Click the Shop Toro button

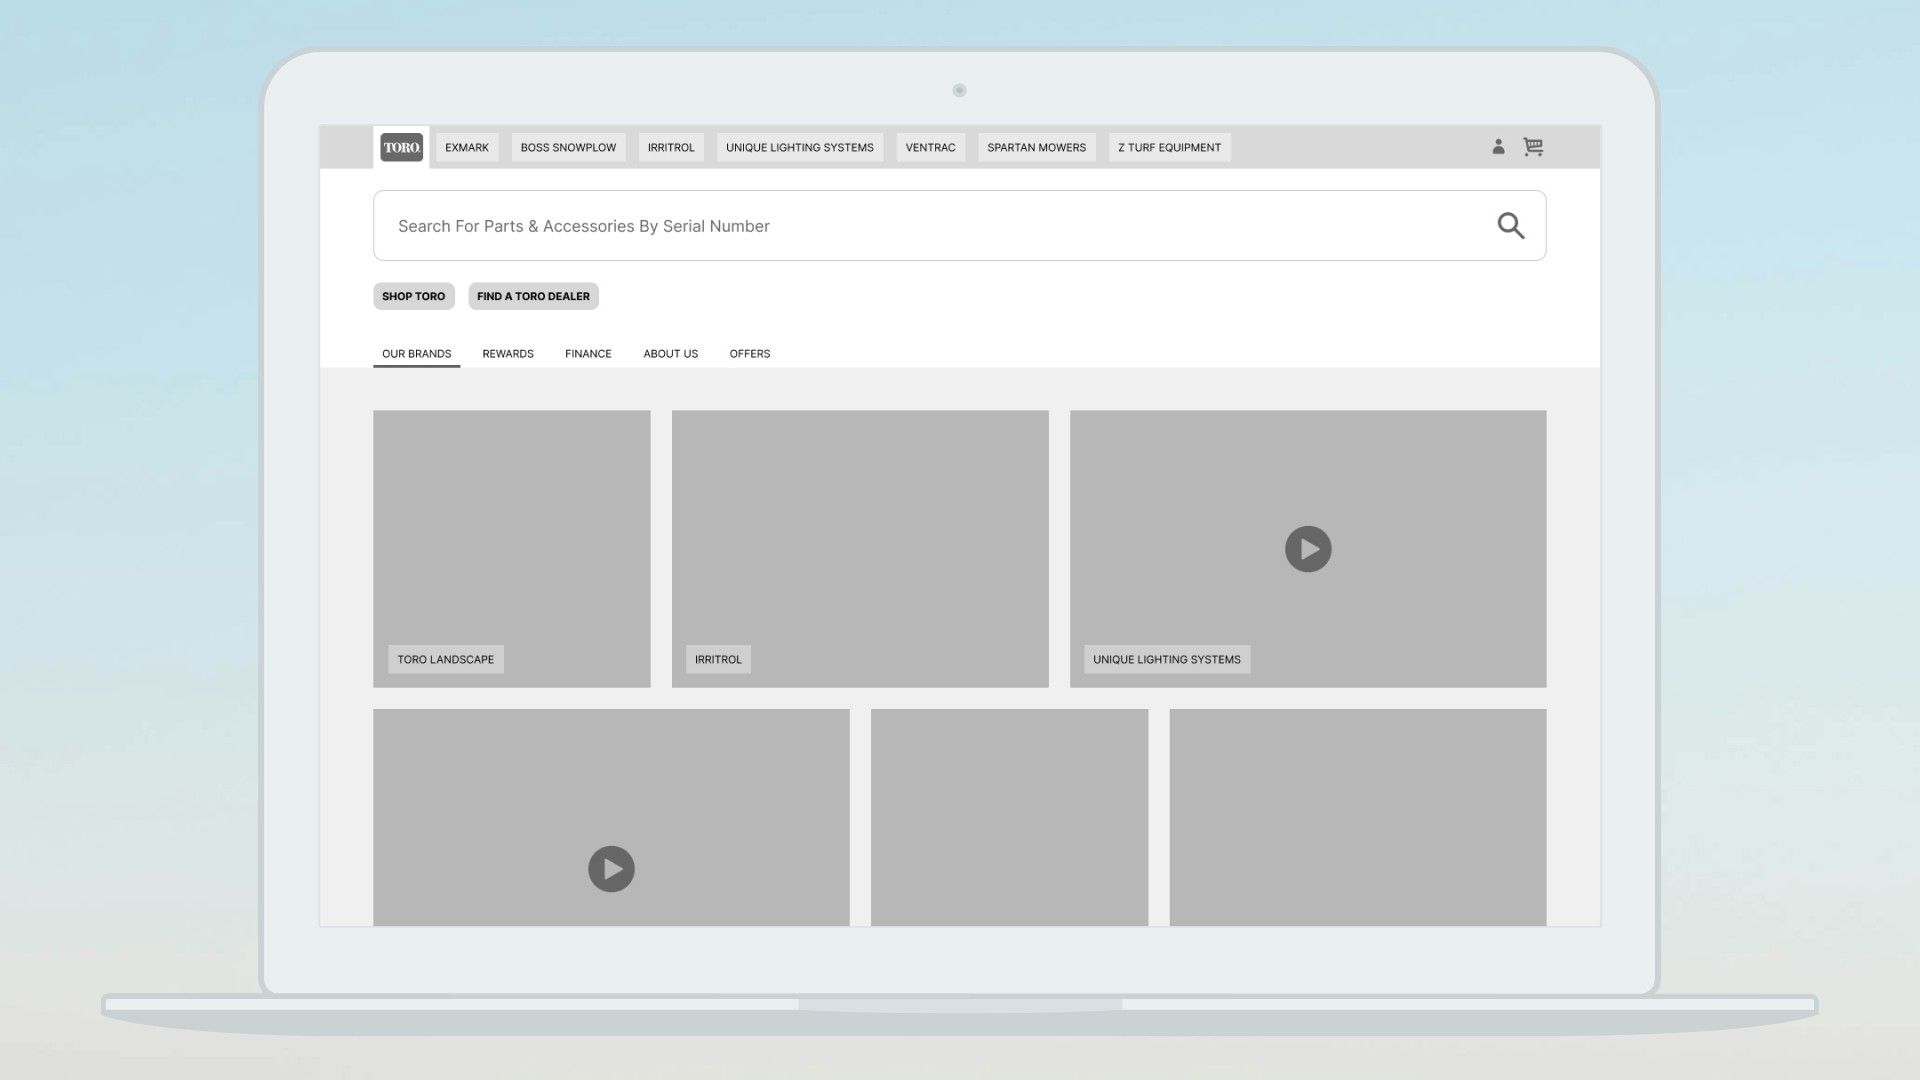click(x=413, y=296)
